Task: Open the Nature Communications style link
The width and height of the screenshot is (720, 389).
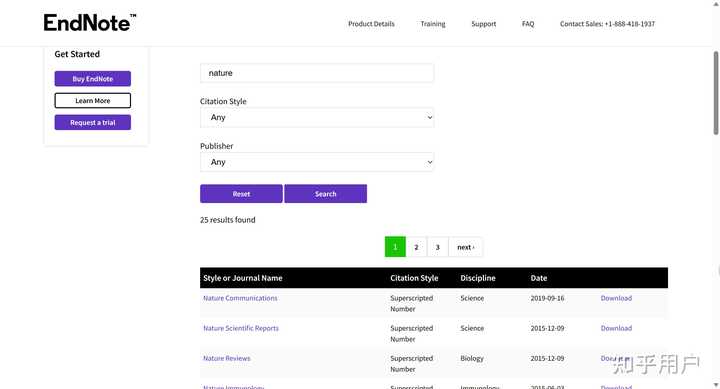Action: (240, 298)
